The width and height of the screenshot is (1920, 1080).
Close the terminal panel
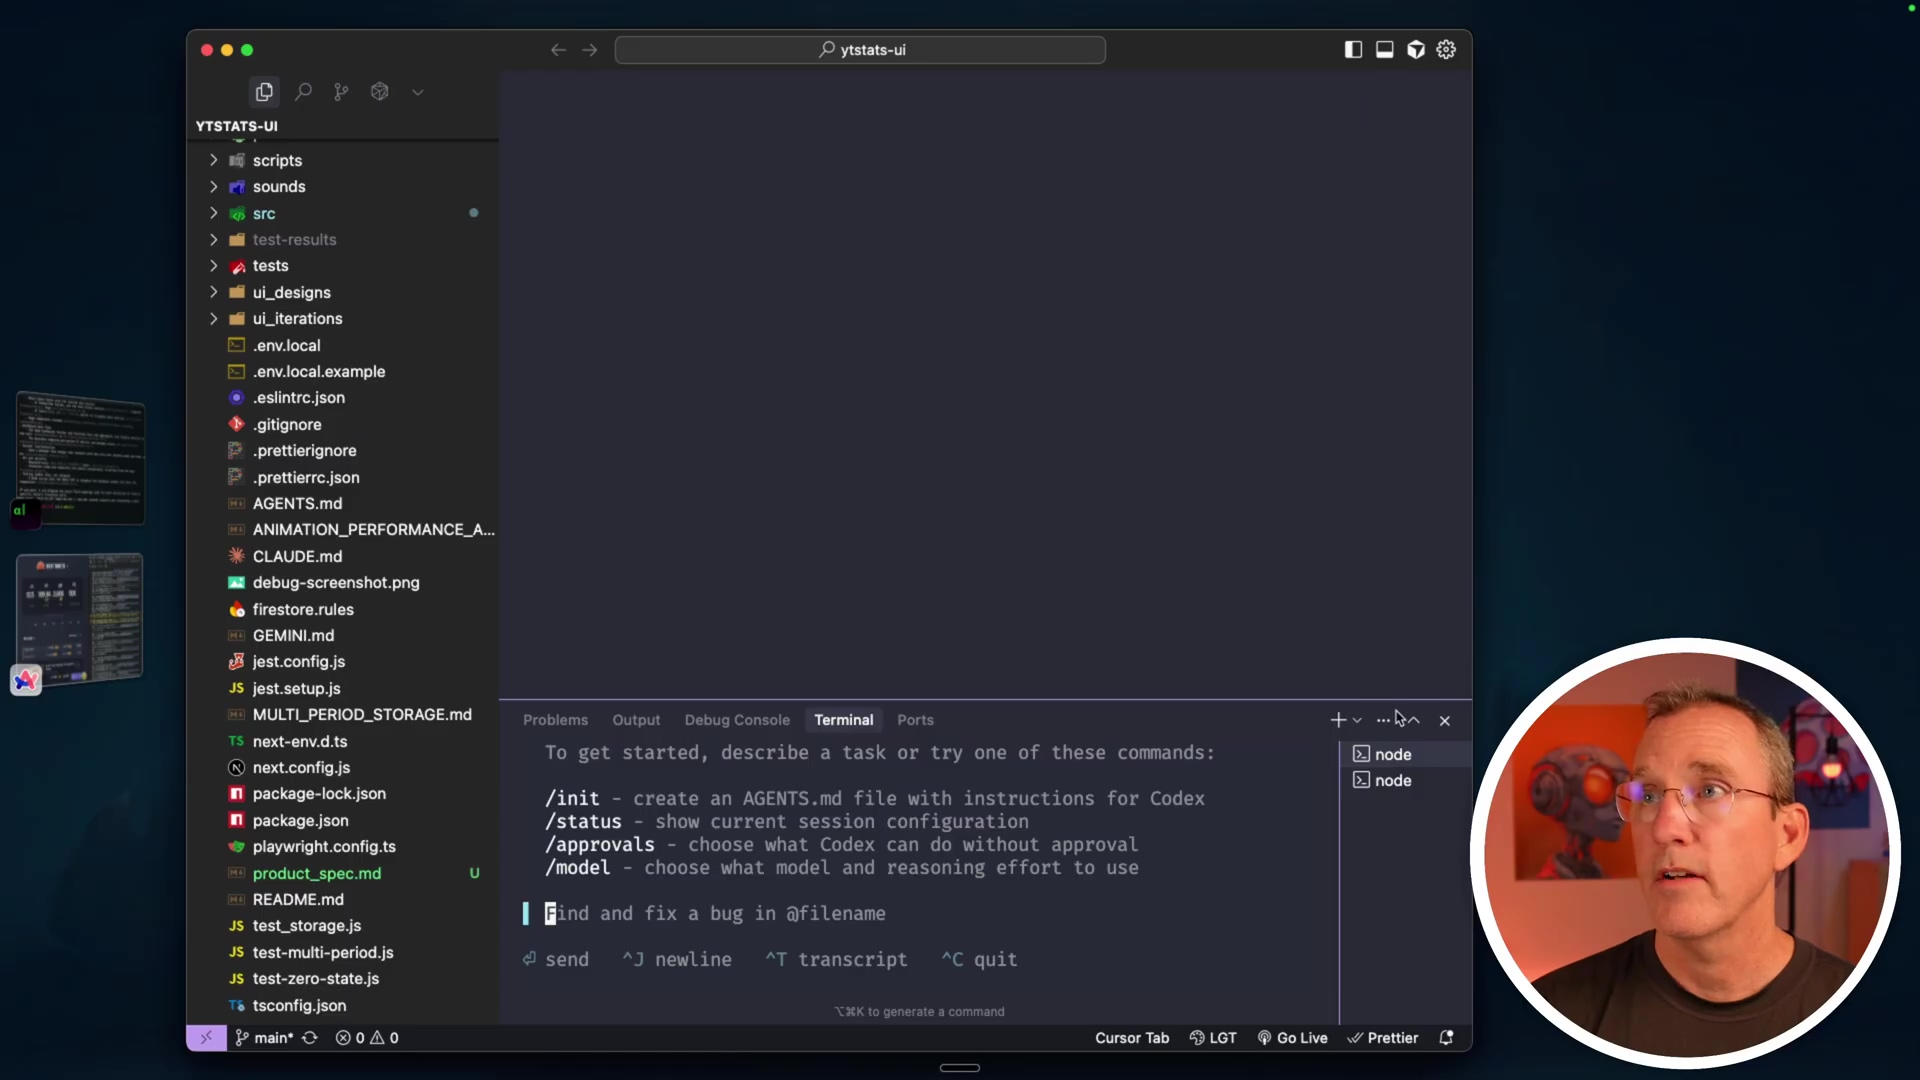click(1445, 720)
